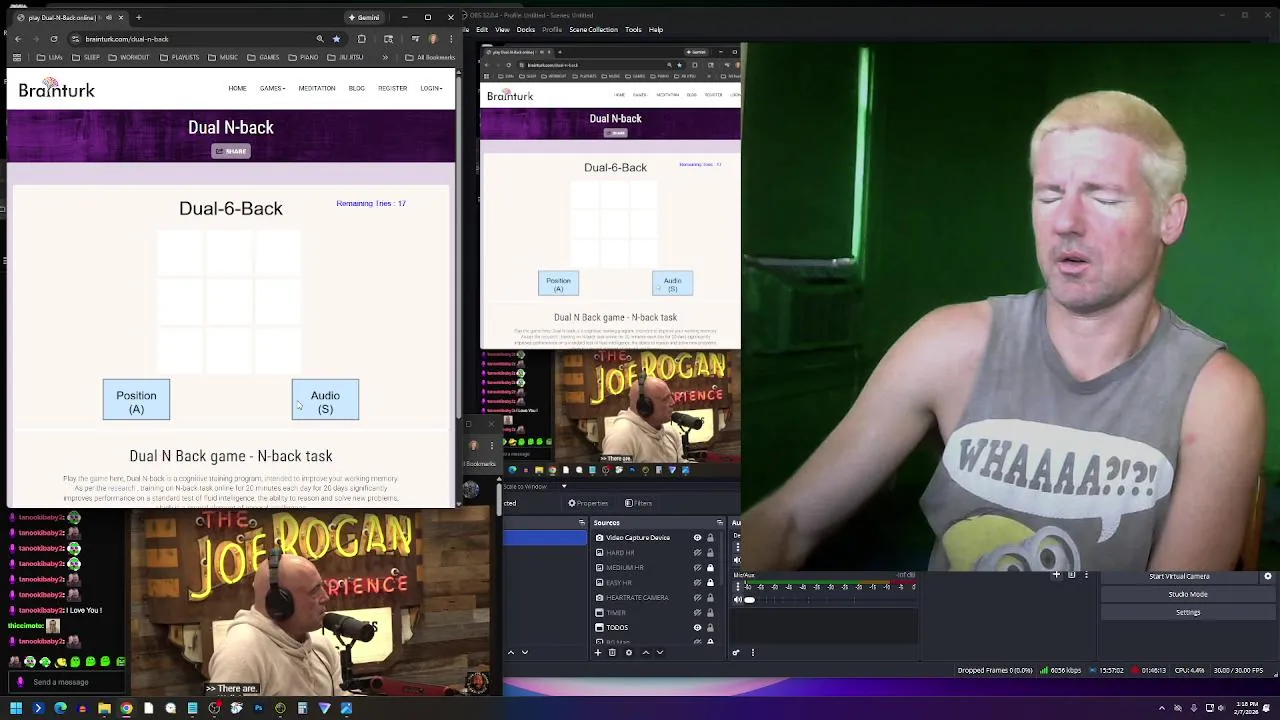Open the Mic/Aux channel options menu
Viewport: 1280px width, 720px height.
[x=738, y=587]
